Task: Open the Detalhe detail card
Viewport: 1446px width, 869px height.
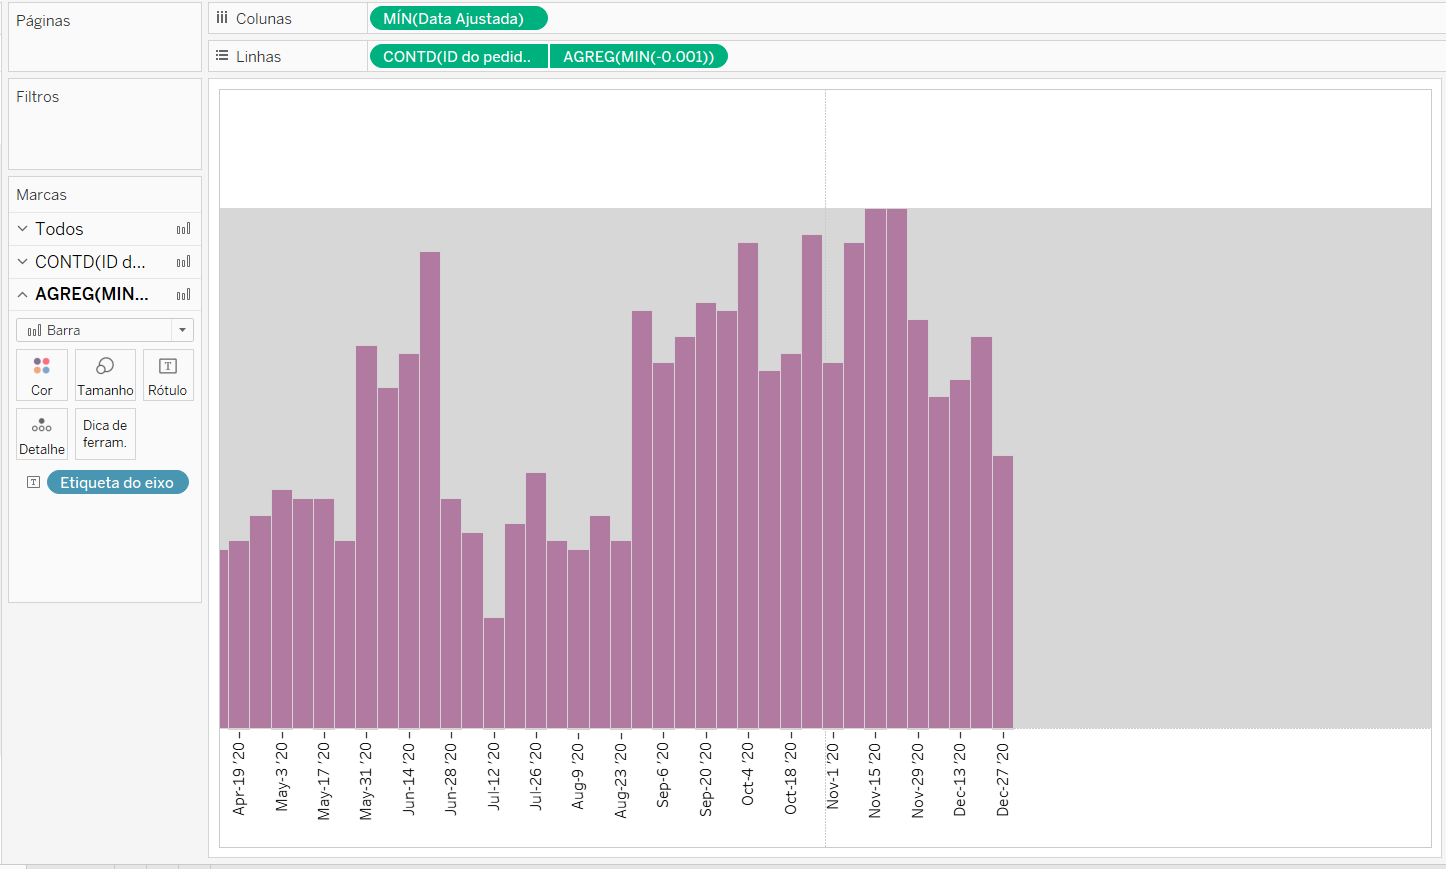Action: pos(42,434)
